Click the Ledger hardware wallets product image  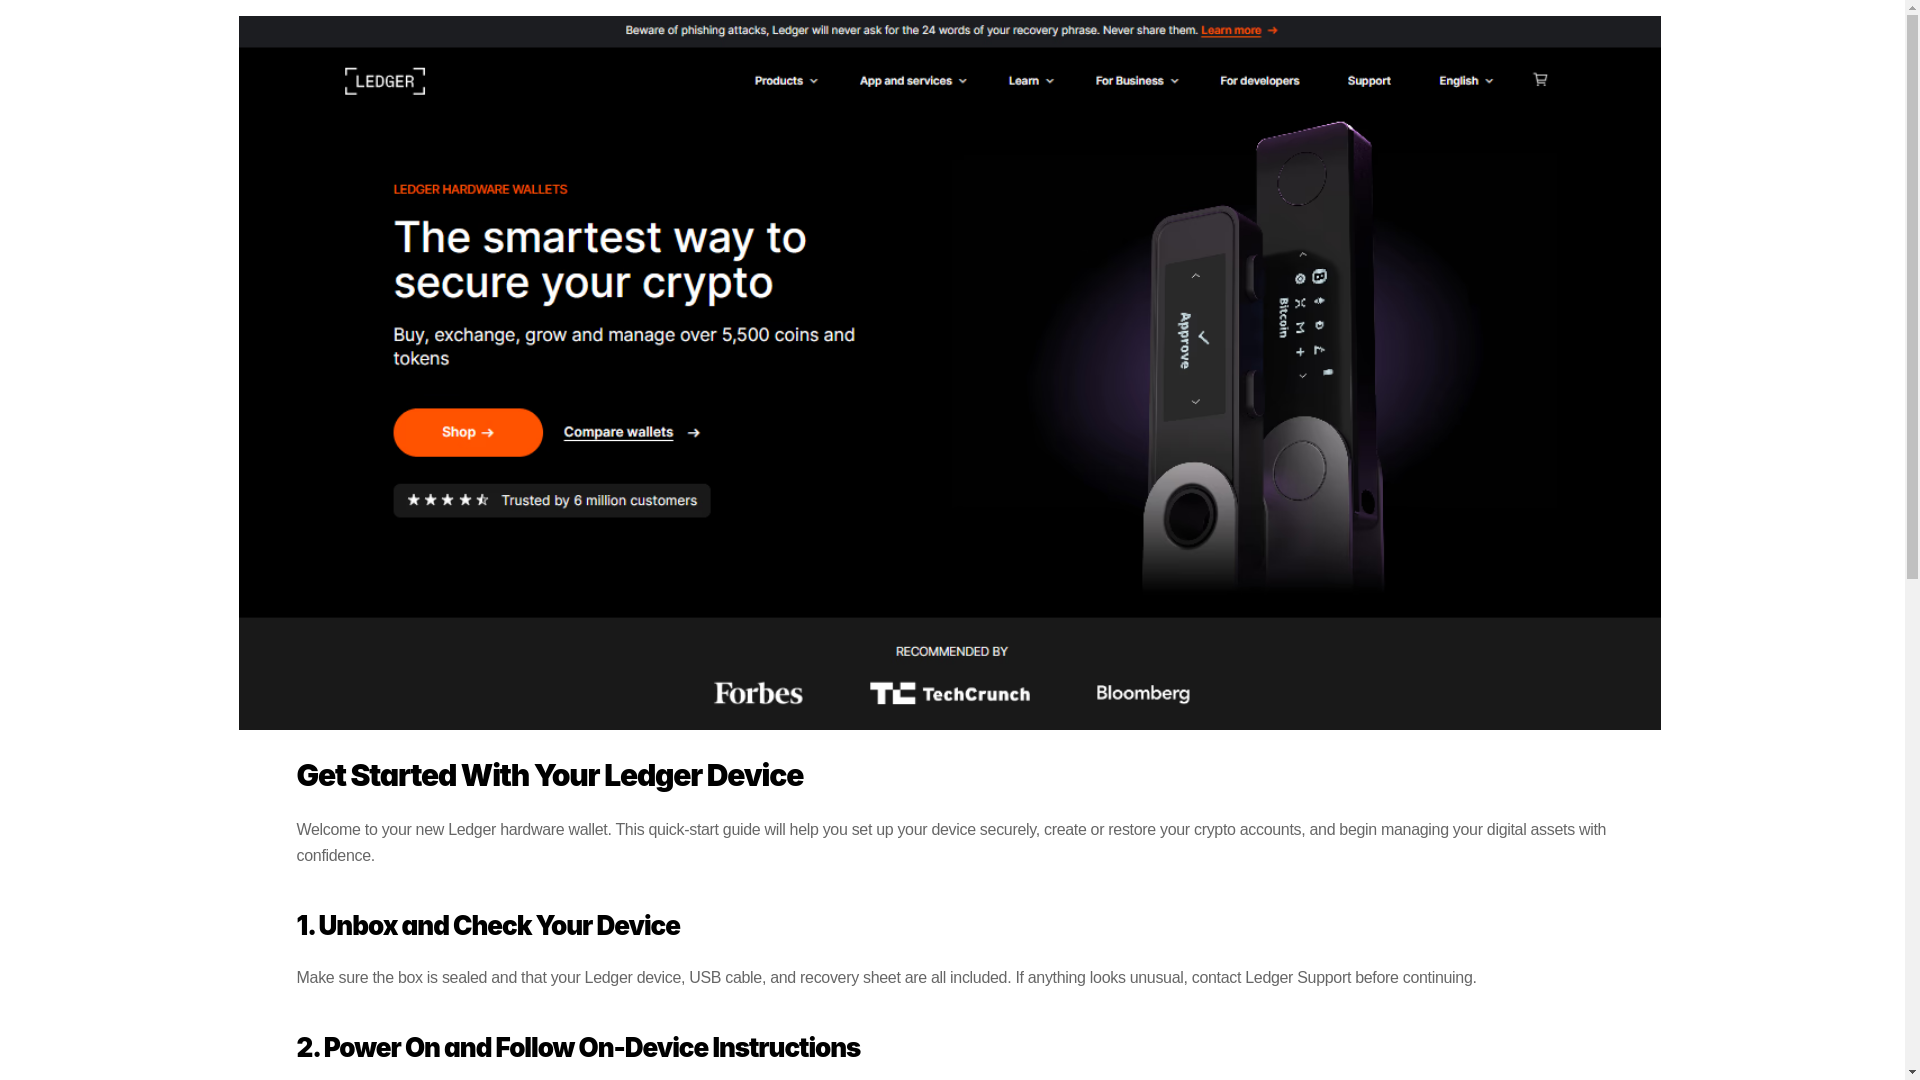tap(1262, 355)
